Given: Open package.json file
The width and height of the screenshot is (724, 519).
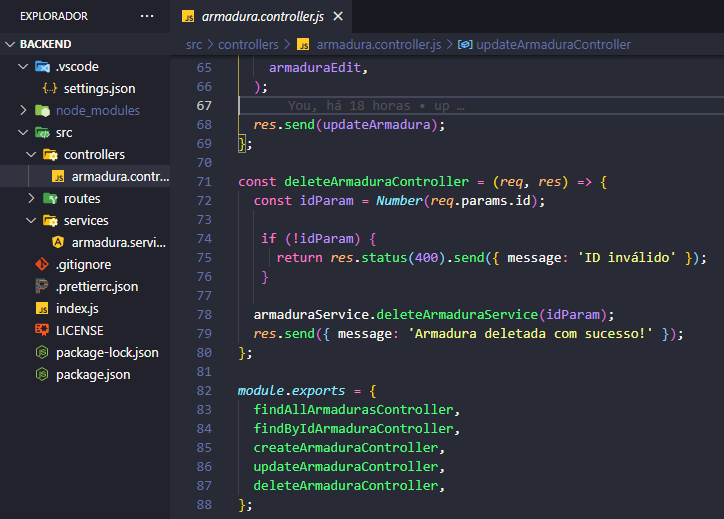Looking at the screenshot, I should (93, 374).
